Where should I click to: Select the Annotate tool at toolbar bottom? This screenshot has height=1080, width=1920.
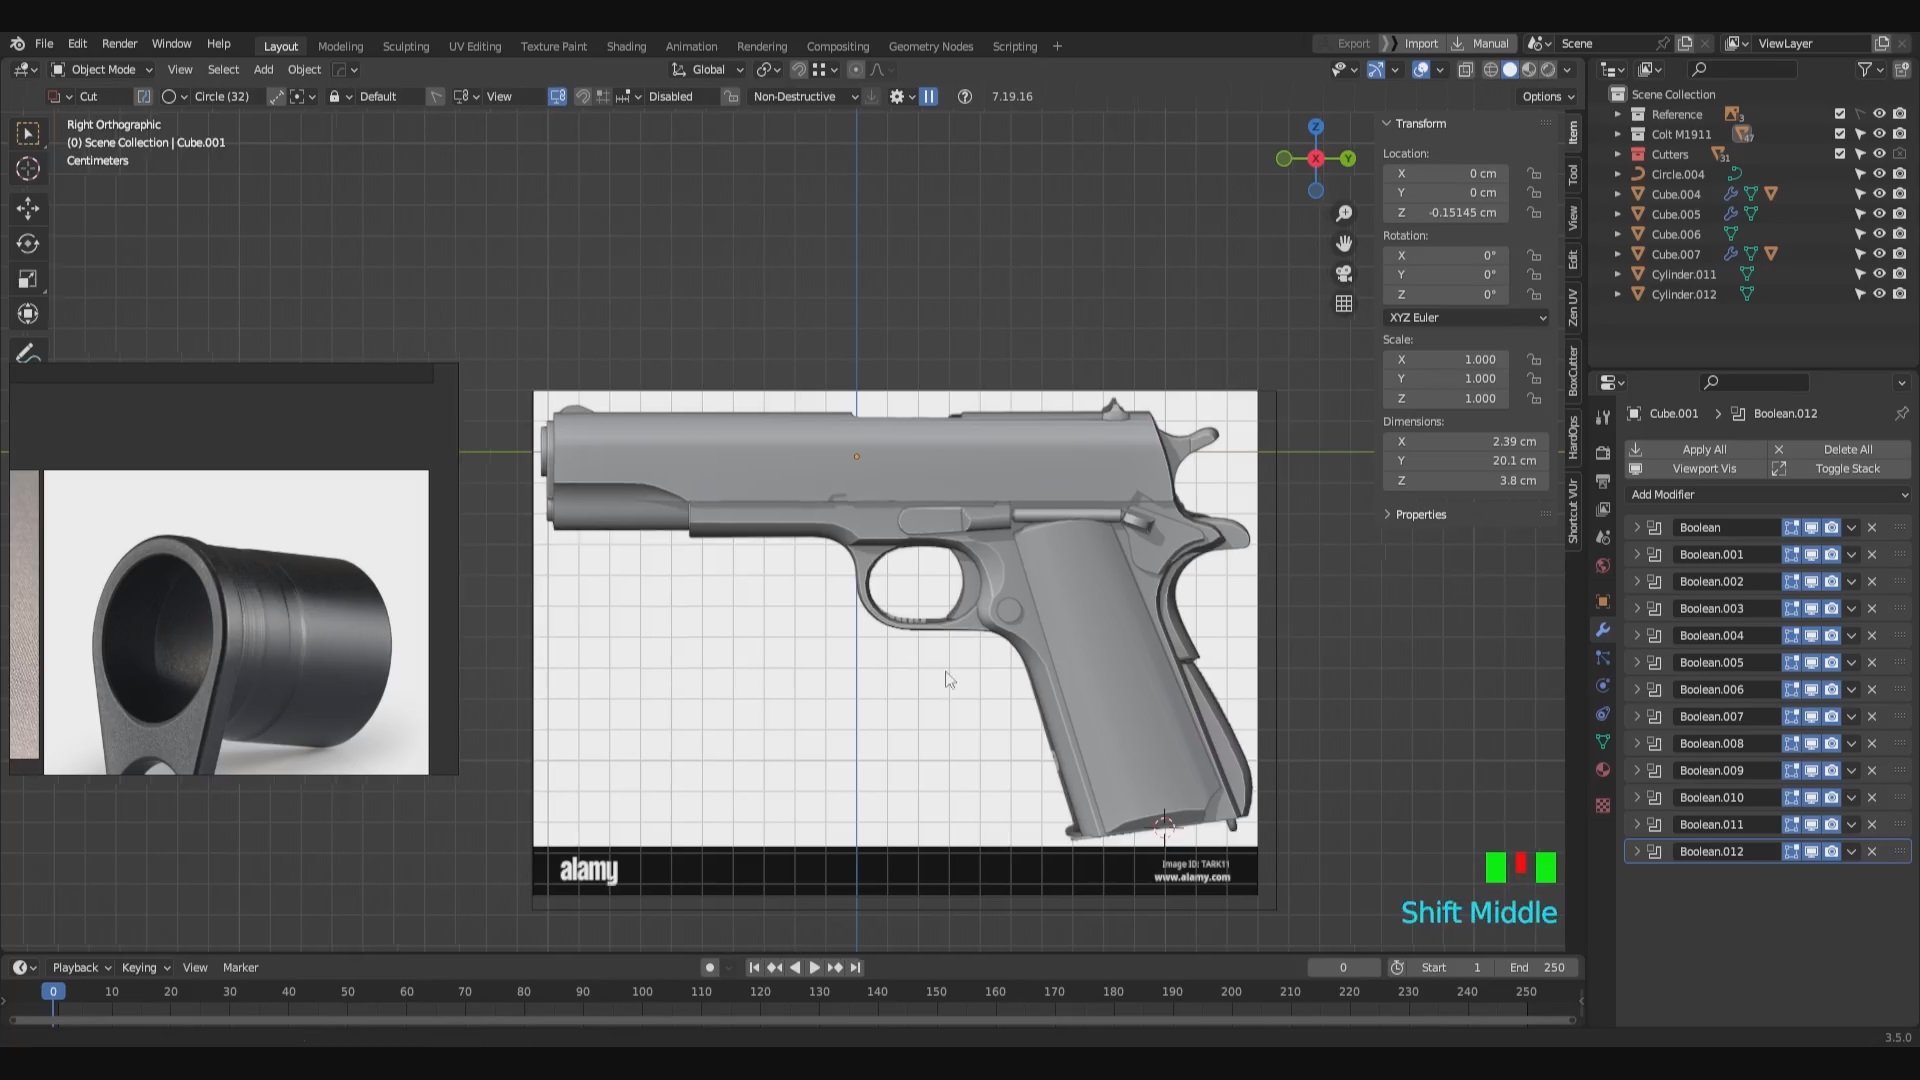pos(27,351)
